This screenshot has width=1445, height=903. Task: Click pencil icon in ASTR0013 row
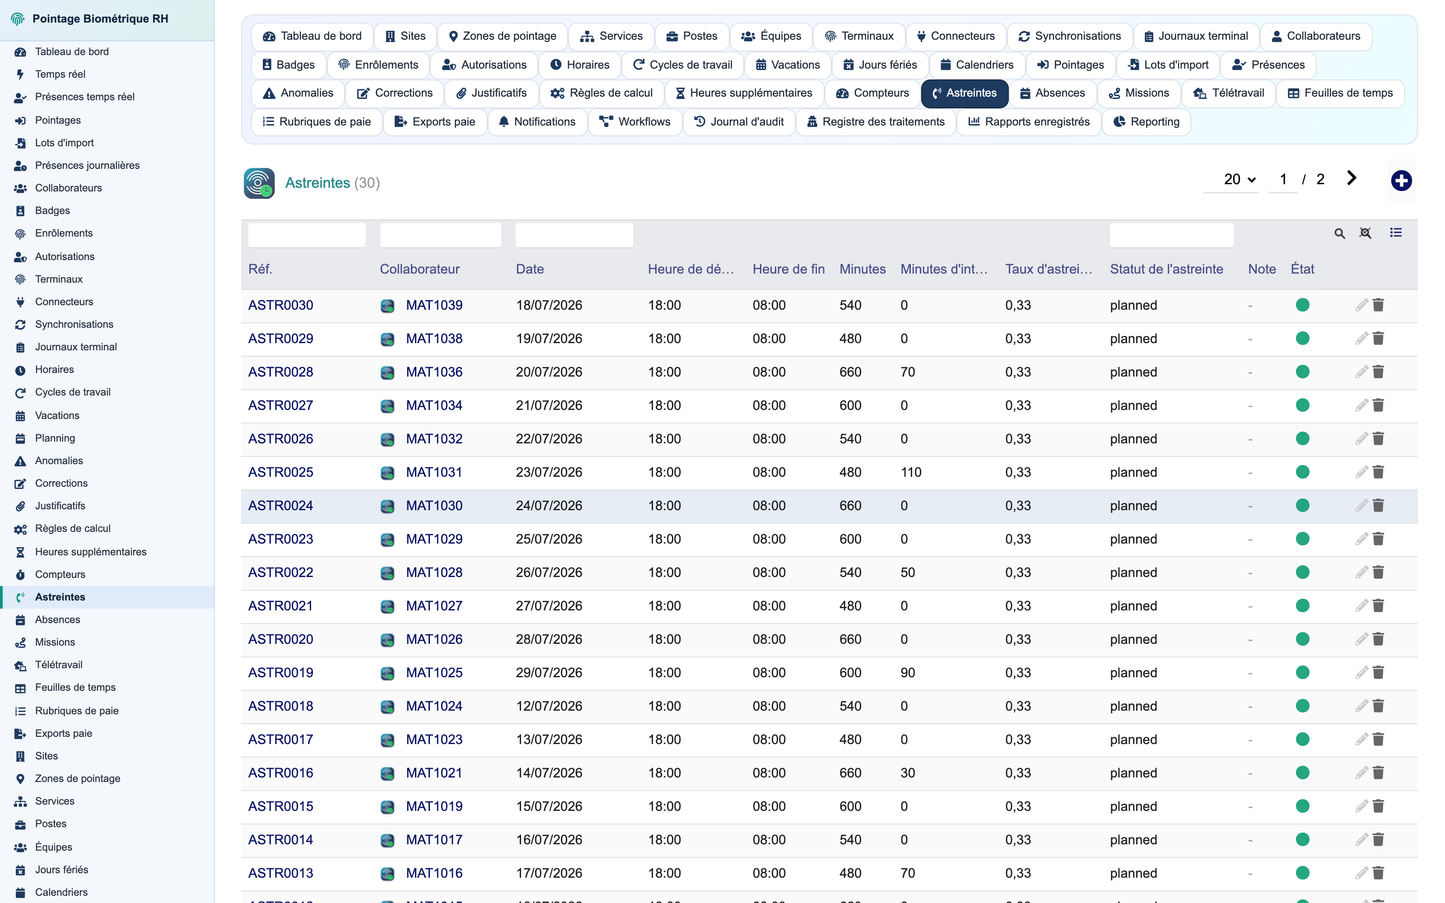pyautogui.click(x=1361, y=873)
